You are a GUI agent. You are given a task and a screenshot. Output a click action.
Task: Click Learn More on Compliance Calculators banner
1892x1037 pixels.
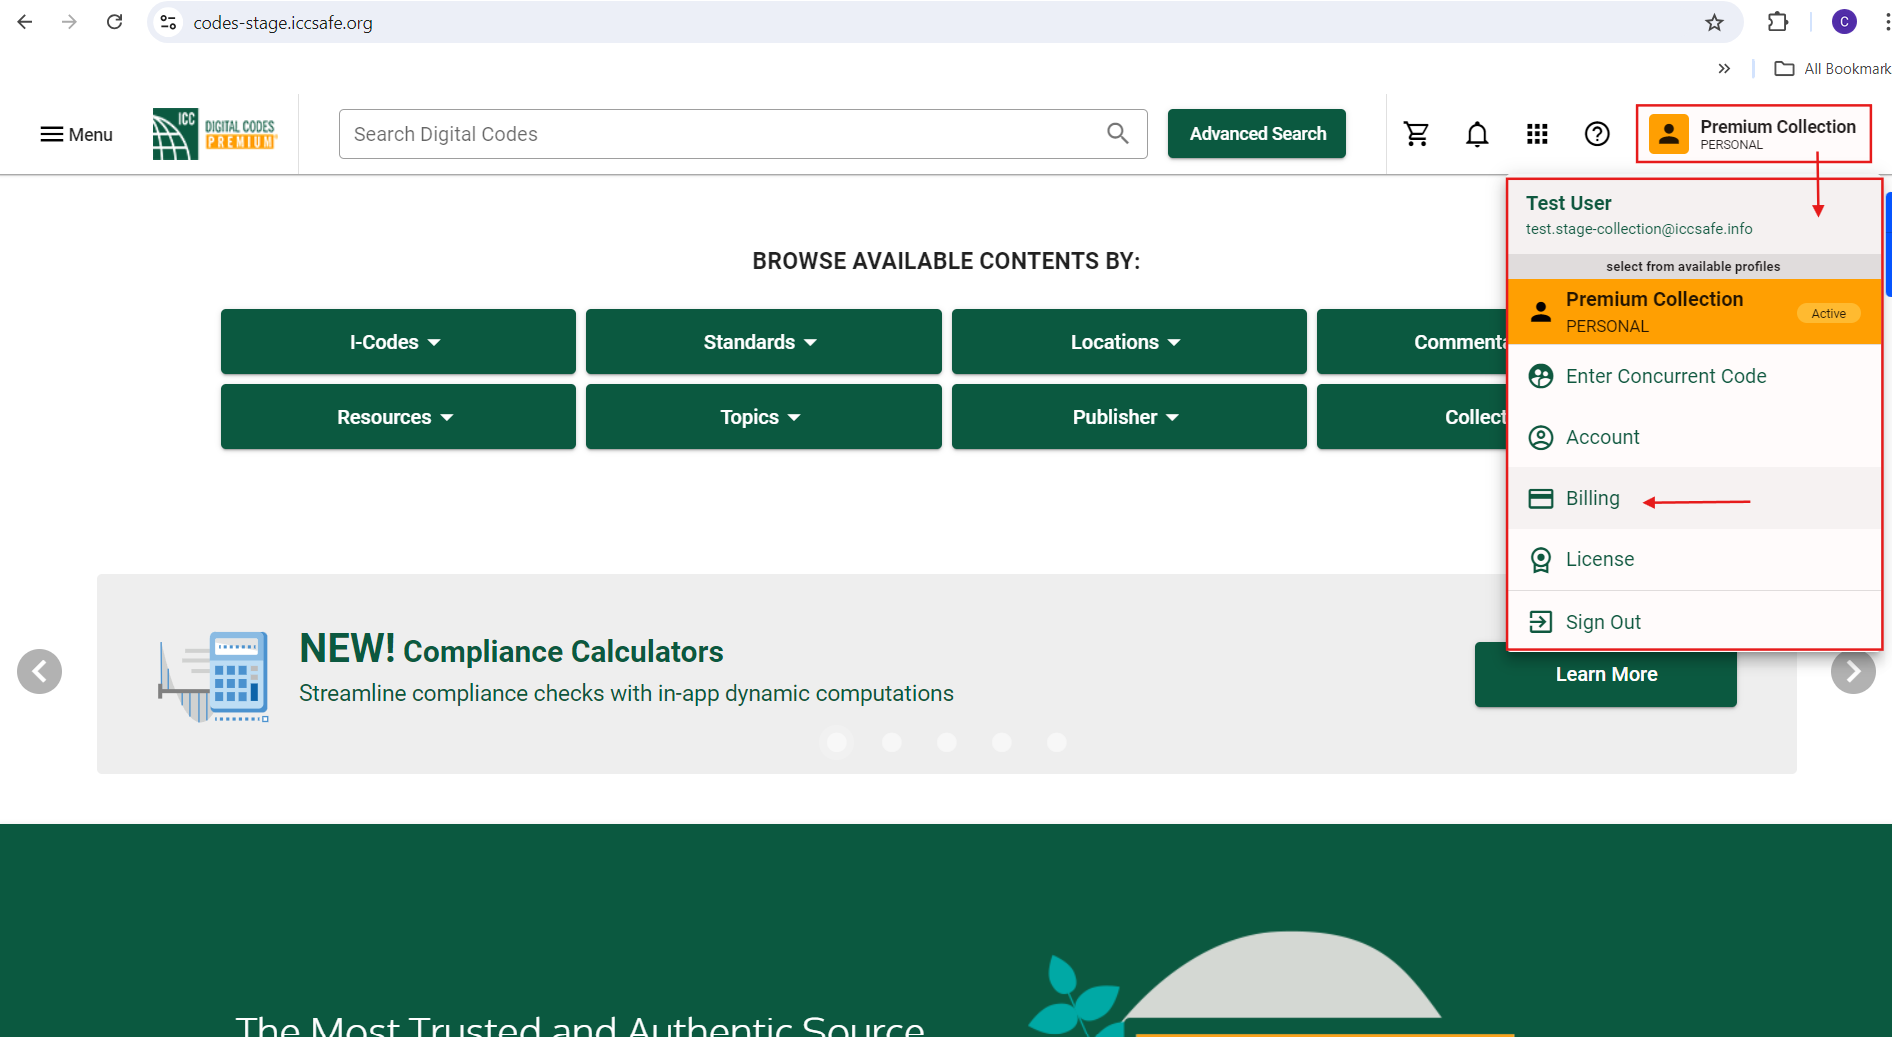click(x=1606, y=675)
